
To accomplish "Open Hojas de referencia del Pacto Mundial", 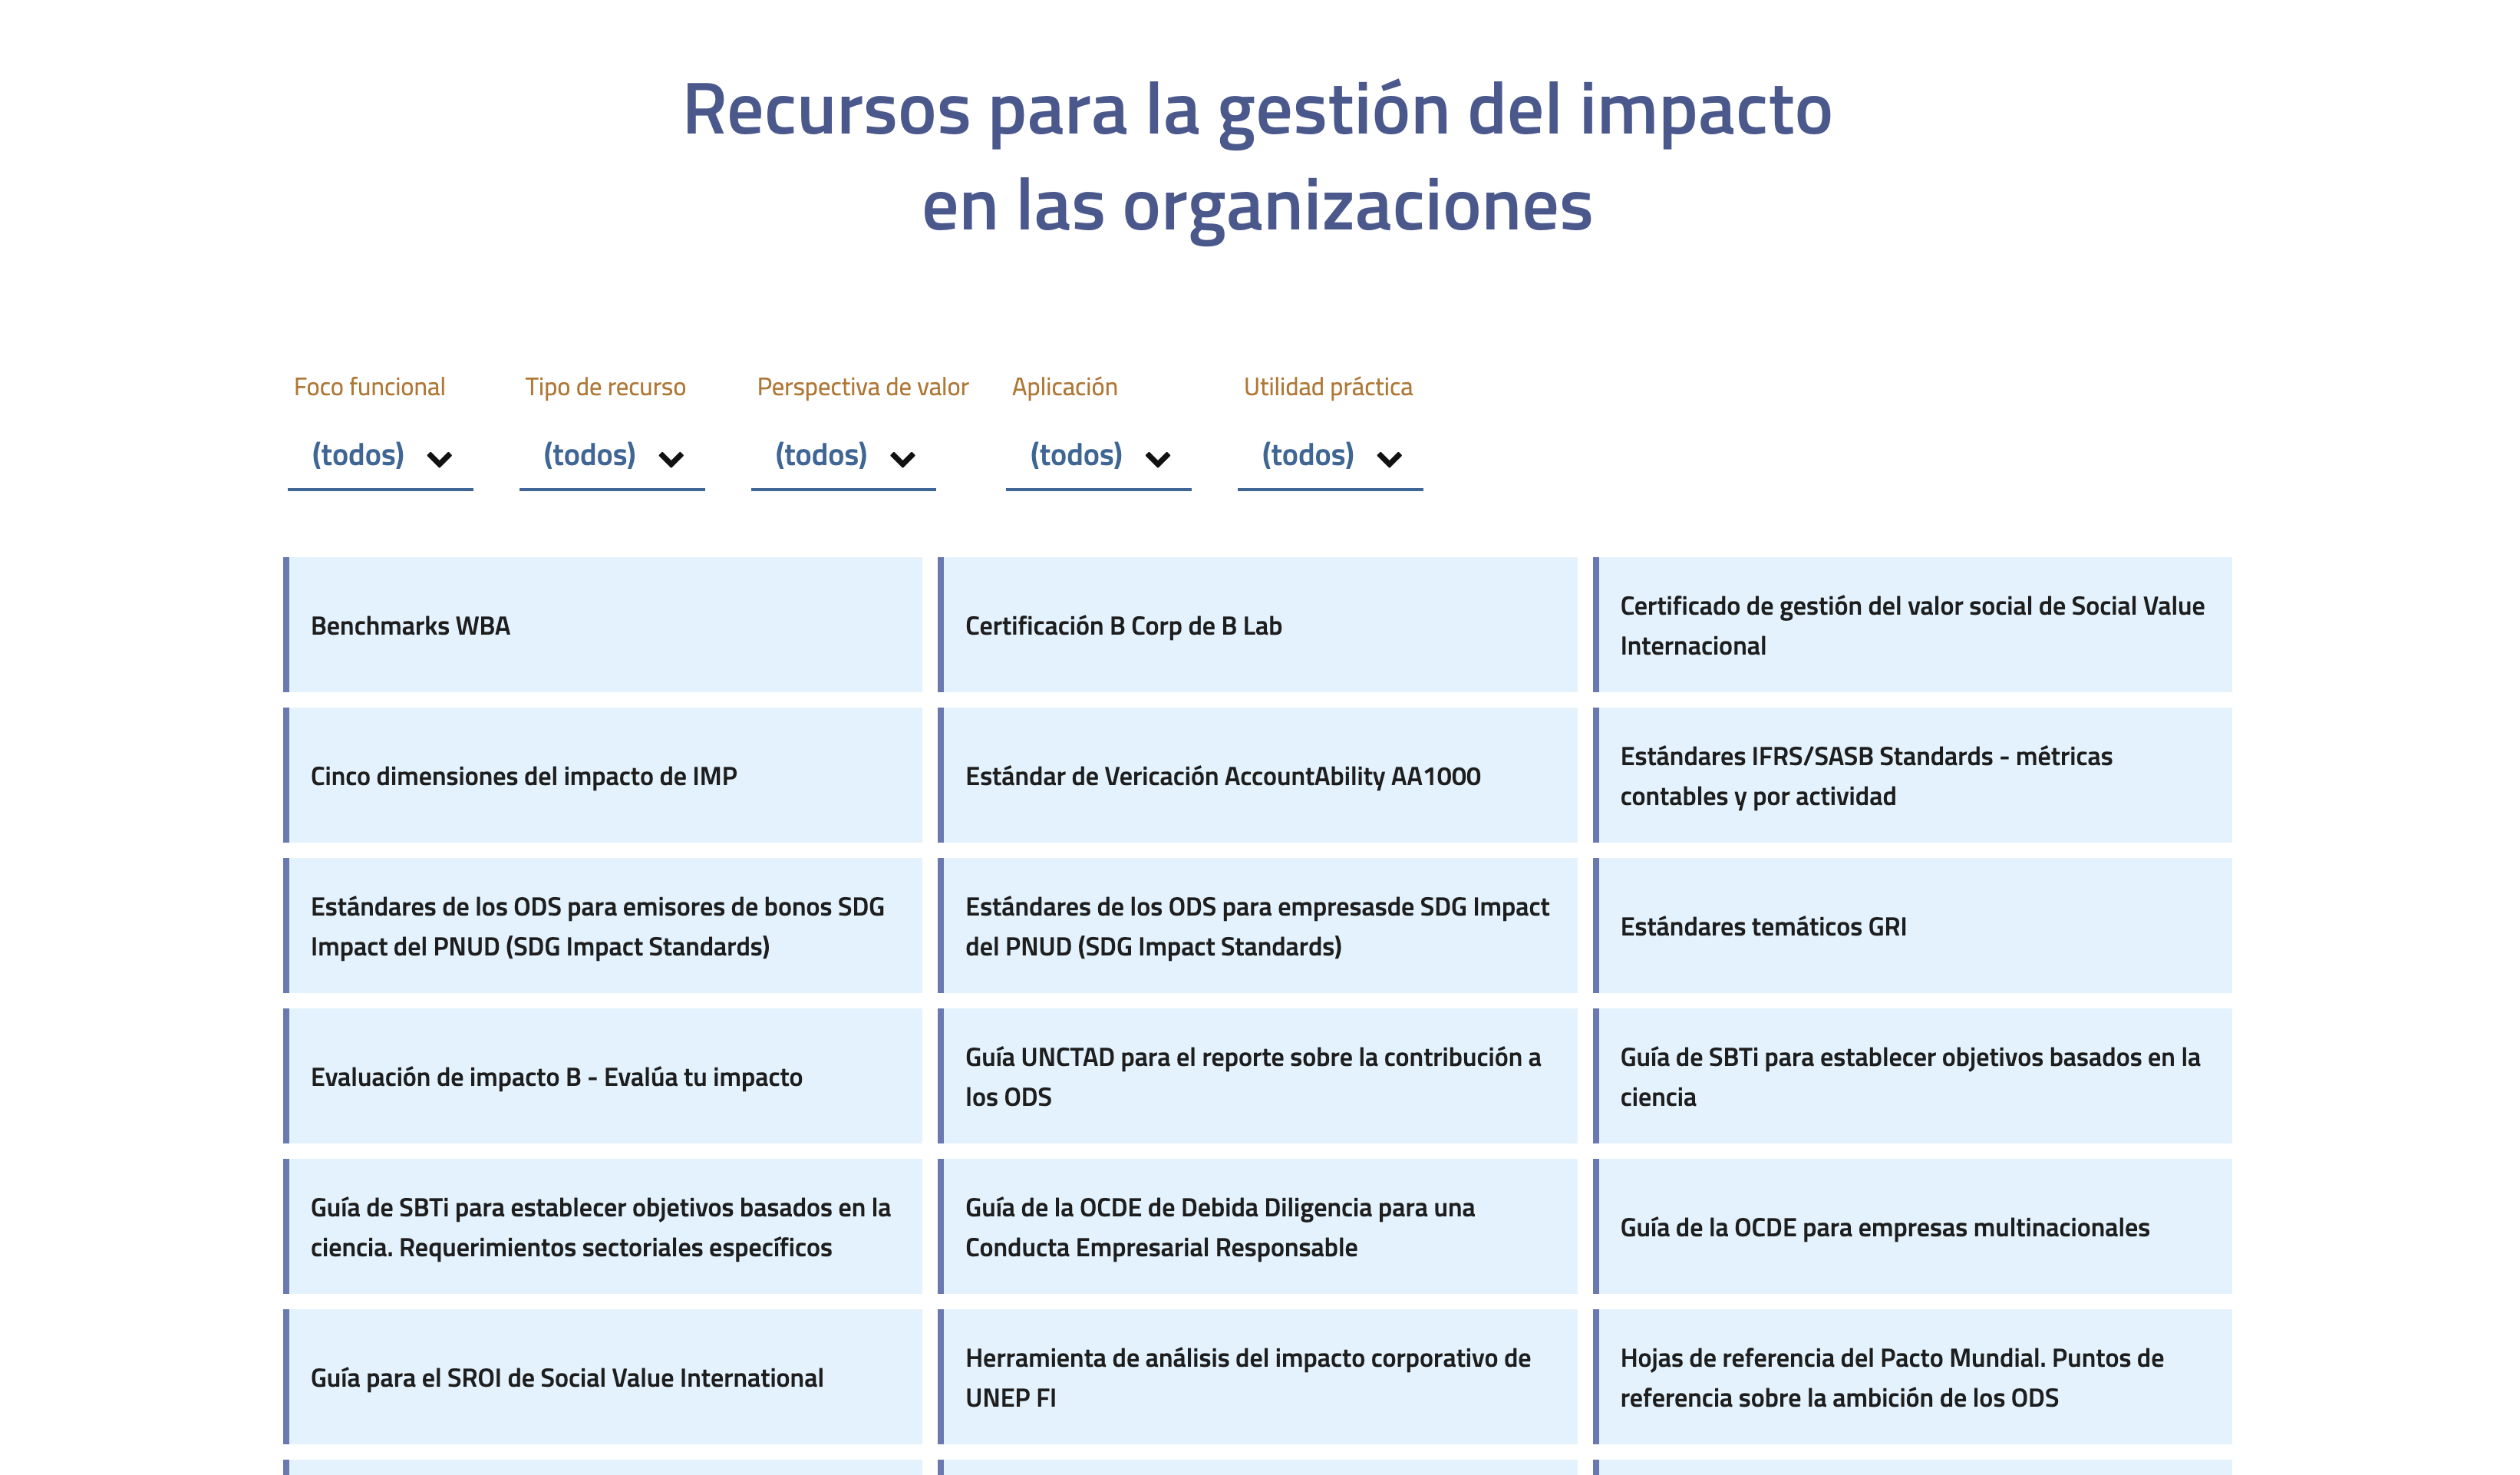I will (x=1912, y=1377).
